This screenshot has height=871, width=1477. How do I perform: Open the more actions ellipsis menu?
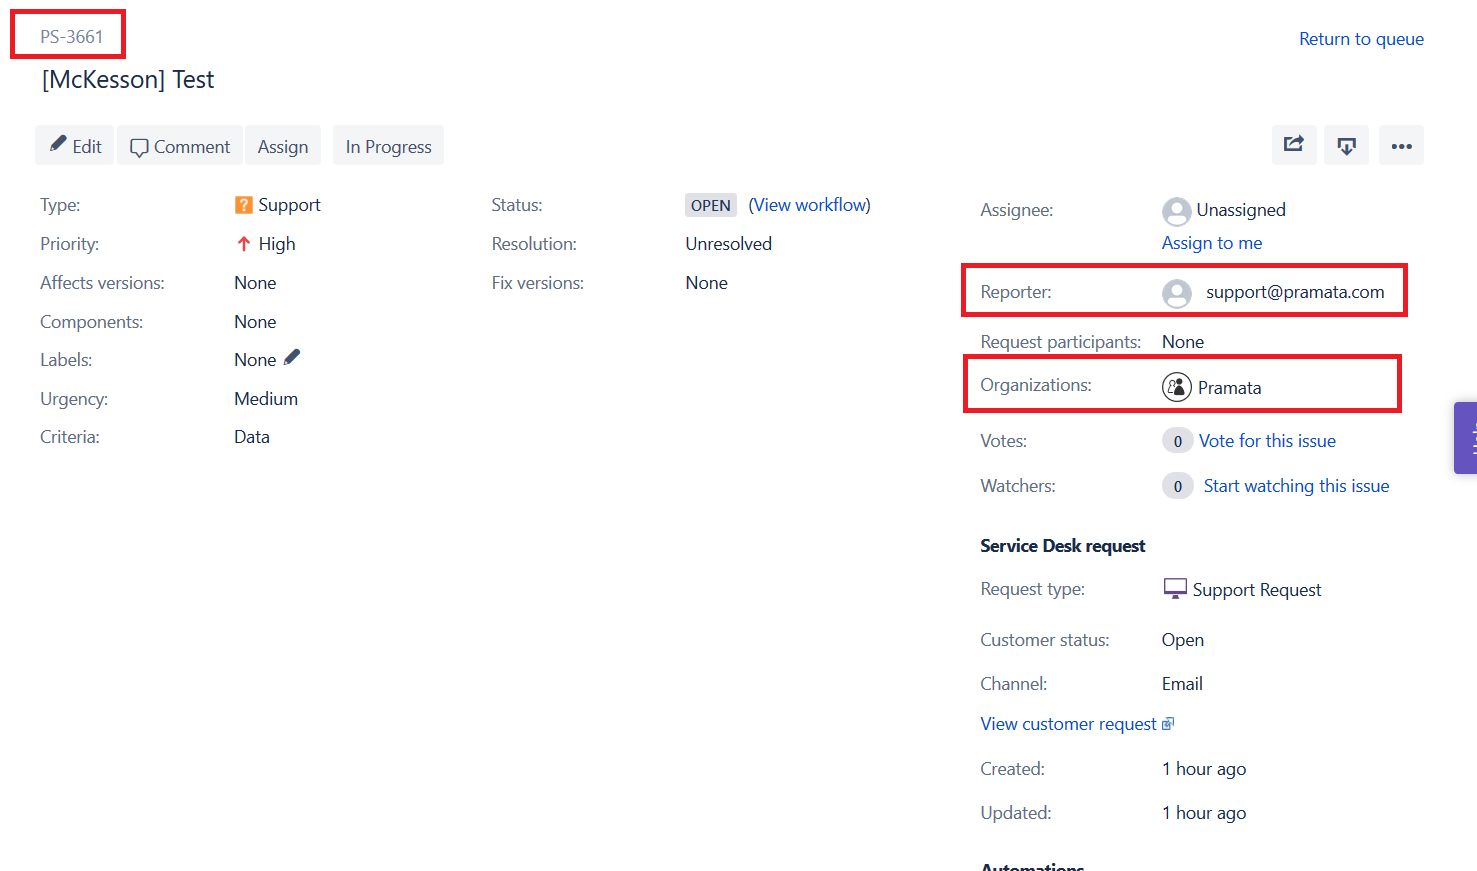pos(1401,145)
